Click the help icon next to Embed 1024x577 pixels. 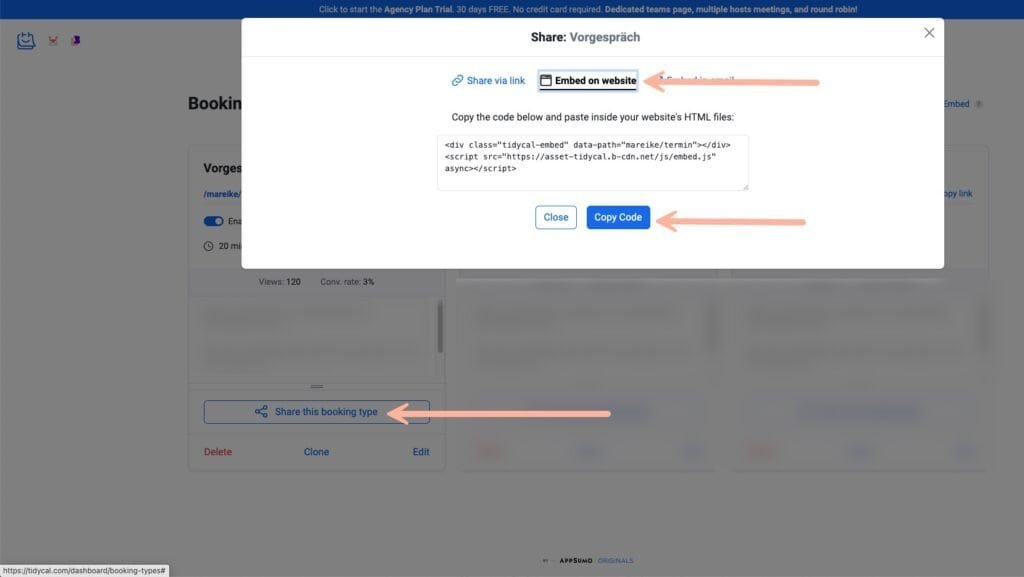pos(978,104)
